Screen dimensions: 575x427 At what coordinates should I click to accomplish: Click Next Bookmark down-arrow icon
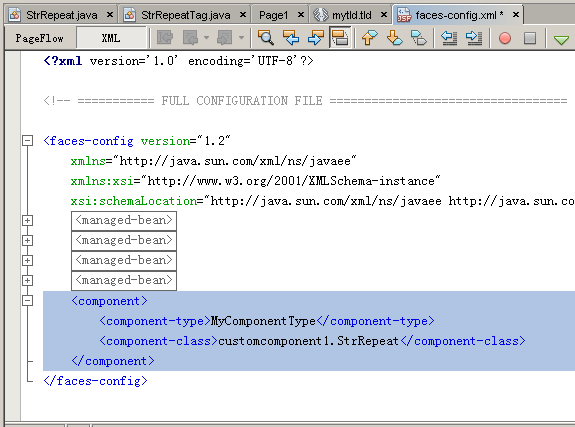point(394,38)
